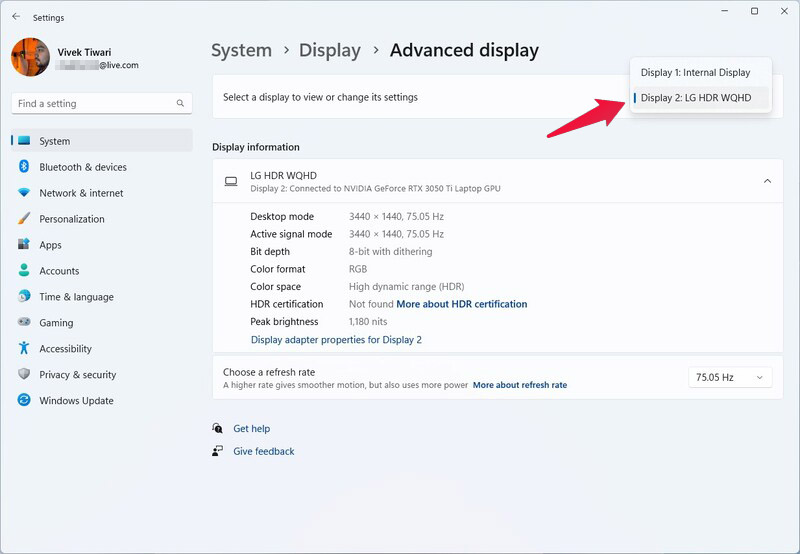Click the Windows Update sync icon
The width and height of the screenshot is (800, 554).
tap(24, 400)
